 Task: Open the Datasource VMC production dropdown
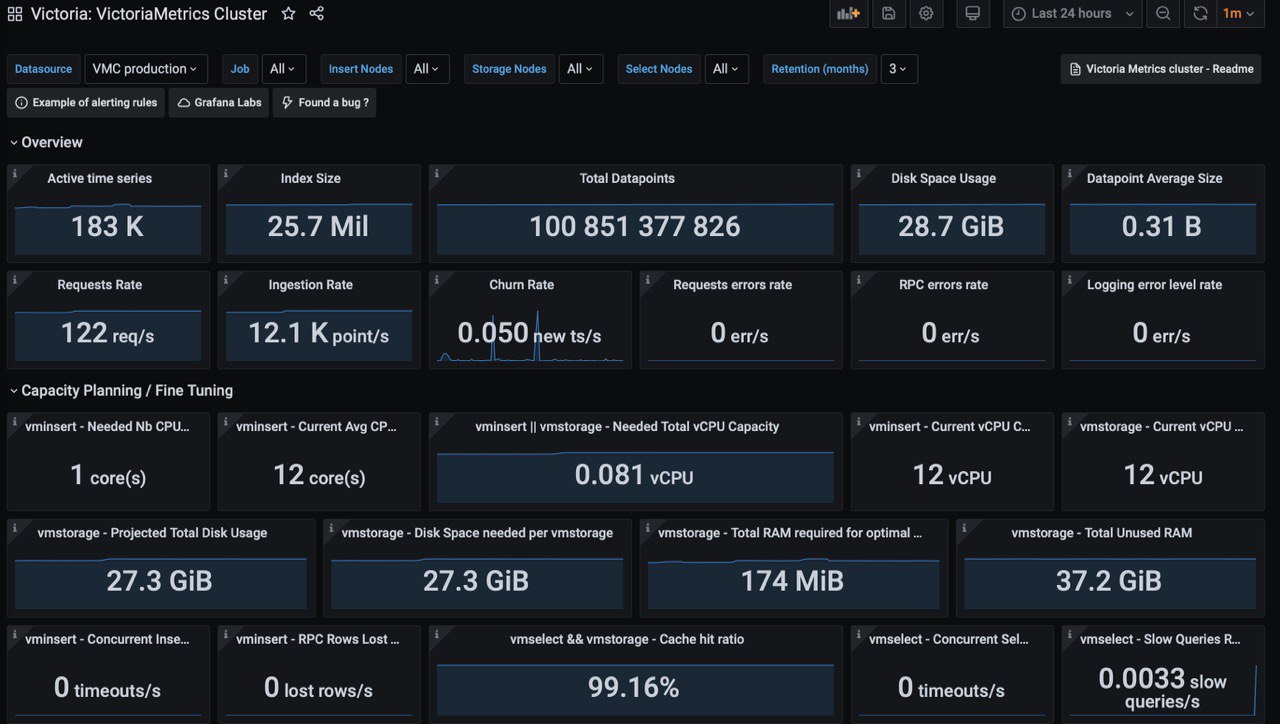(146, 69)
